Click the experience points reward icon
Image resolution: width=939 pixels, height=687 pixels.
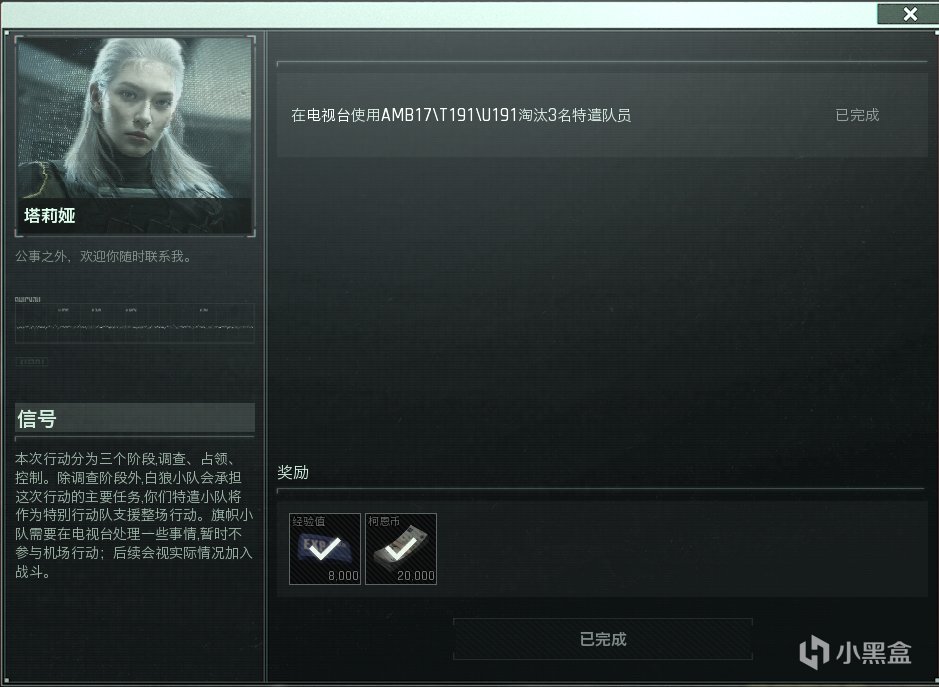[x=325, y=549]
